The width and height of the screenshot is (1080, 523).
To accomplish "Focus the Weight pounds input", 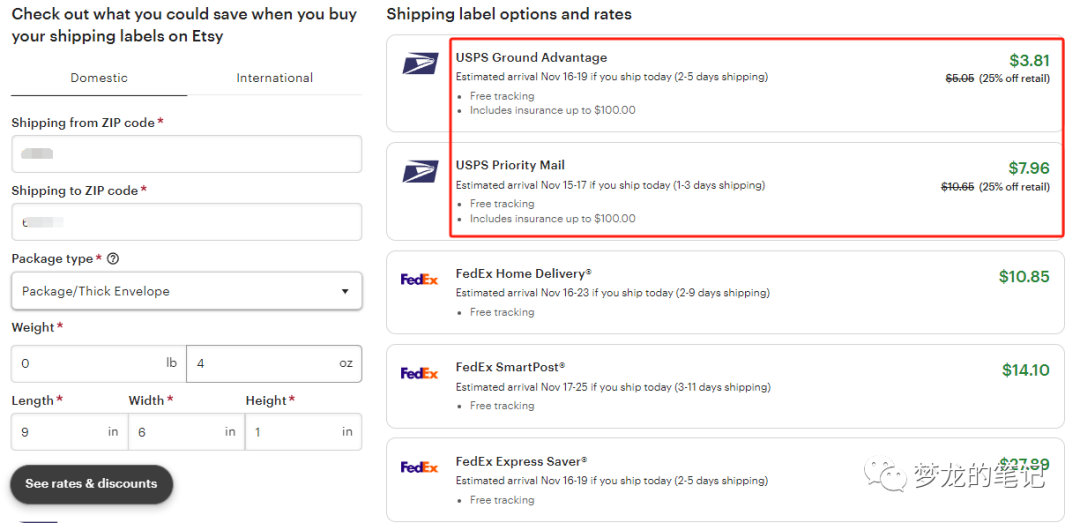I will 90,364.
